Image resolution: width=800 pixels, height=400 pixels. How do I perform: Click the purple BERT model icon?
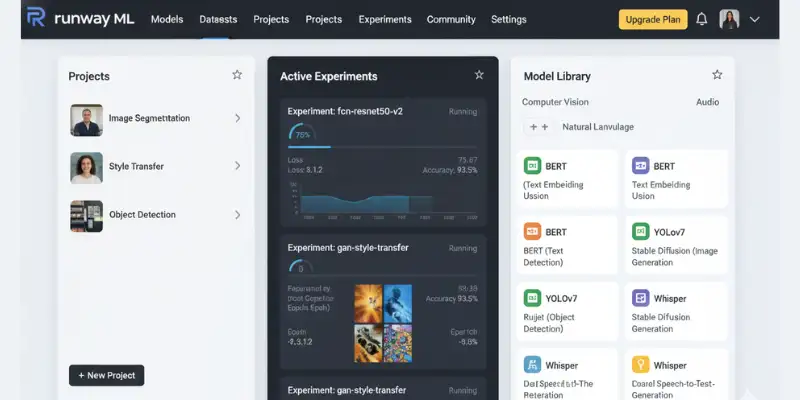click(x=640, y=166)
